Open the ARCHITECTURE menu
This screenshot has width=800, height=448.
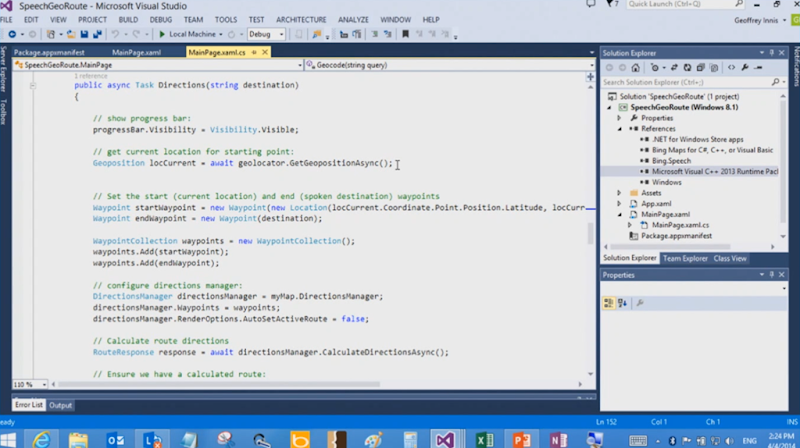click(301, 20)
